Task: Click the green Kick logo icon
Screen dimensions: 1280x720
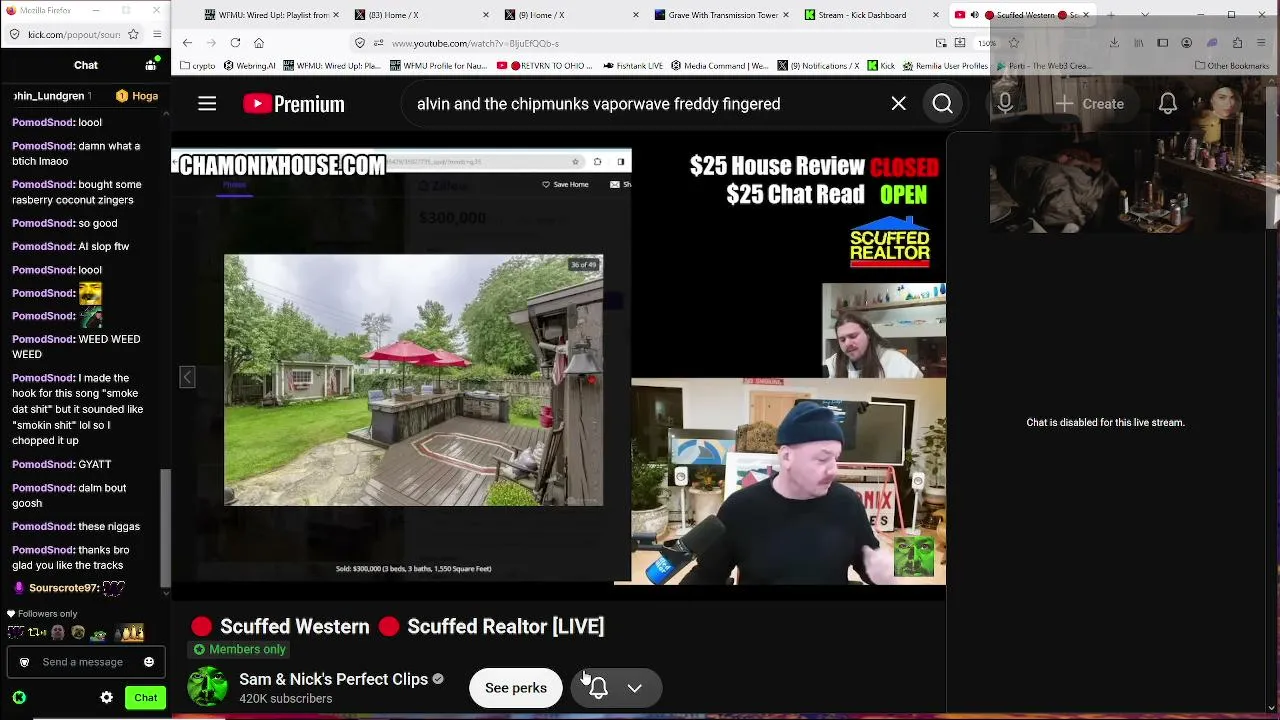Action: pyautogui.click(x=19, y=698)
